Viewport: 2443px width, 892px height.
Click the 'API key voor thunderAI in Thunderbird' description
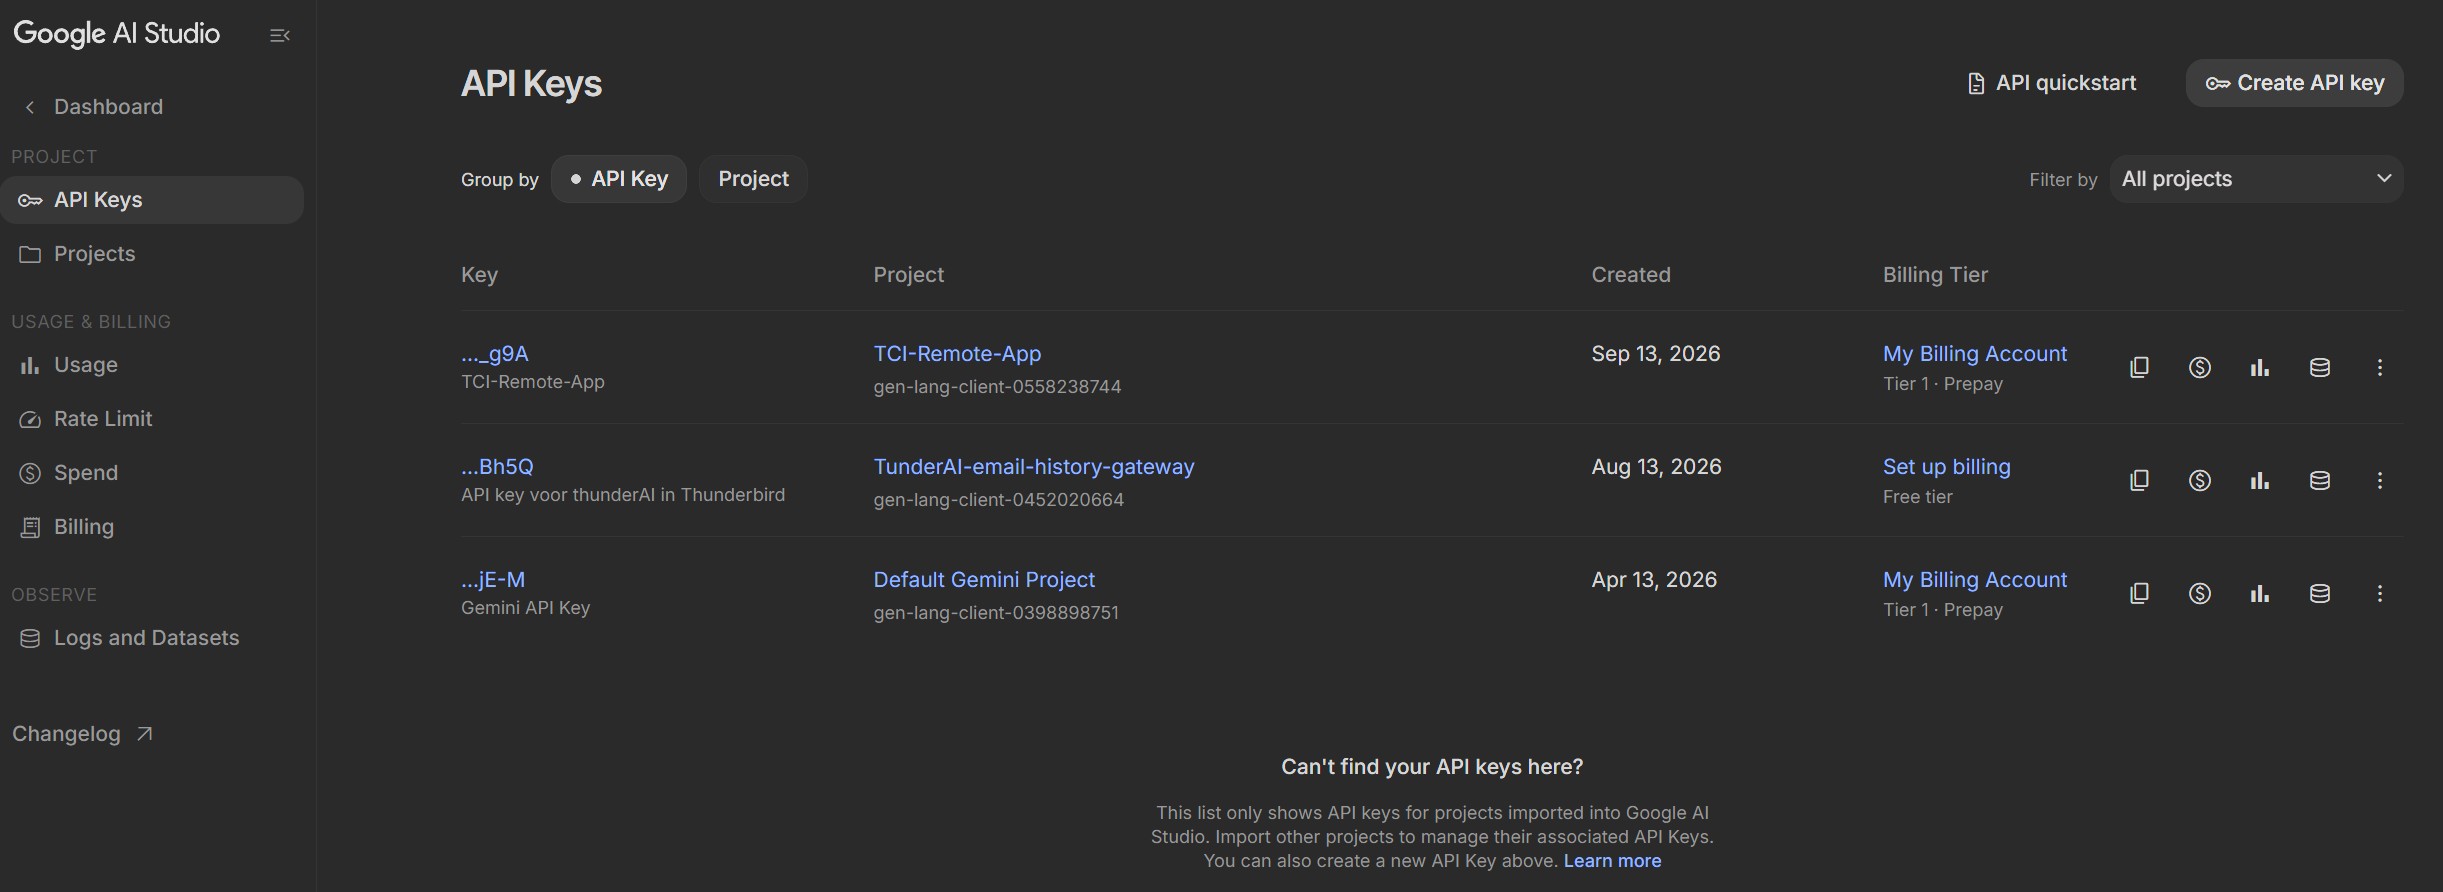(623, 495)
